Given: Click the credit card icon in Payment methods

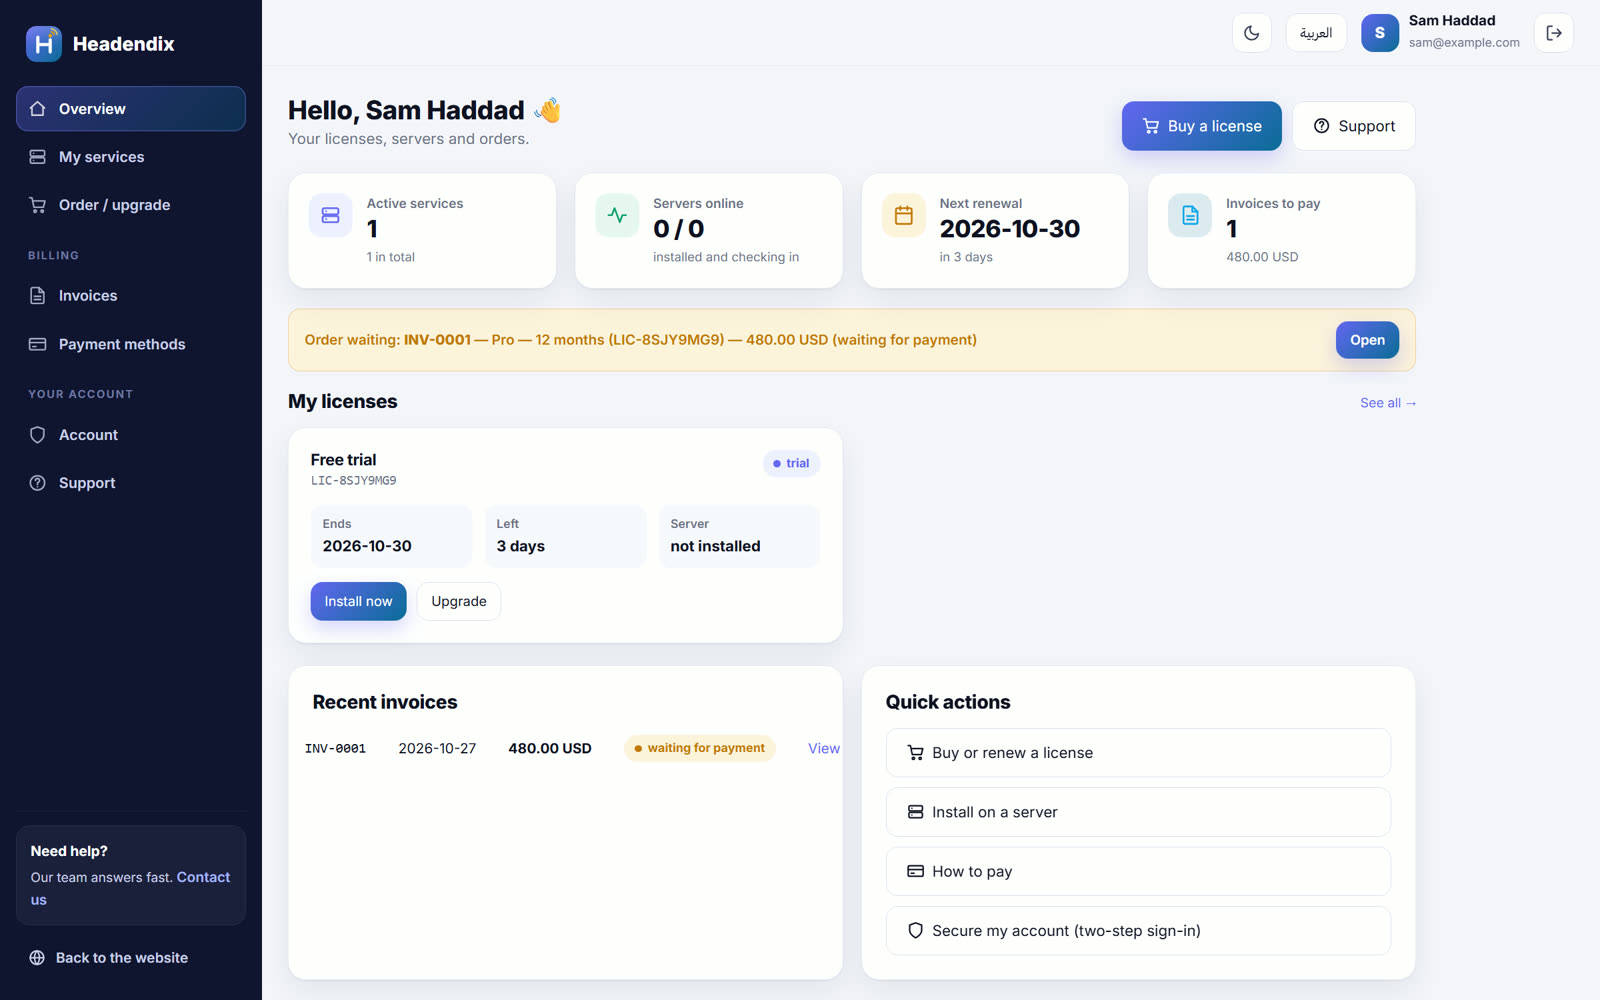Looking at the screenshot, I should point(38,344).
